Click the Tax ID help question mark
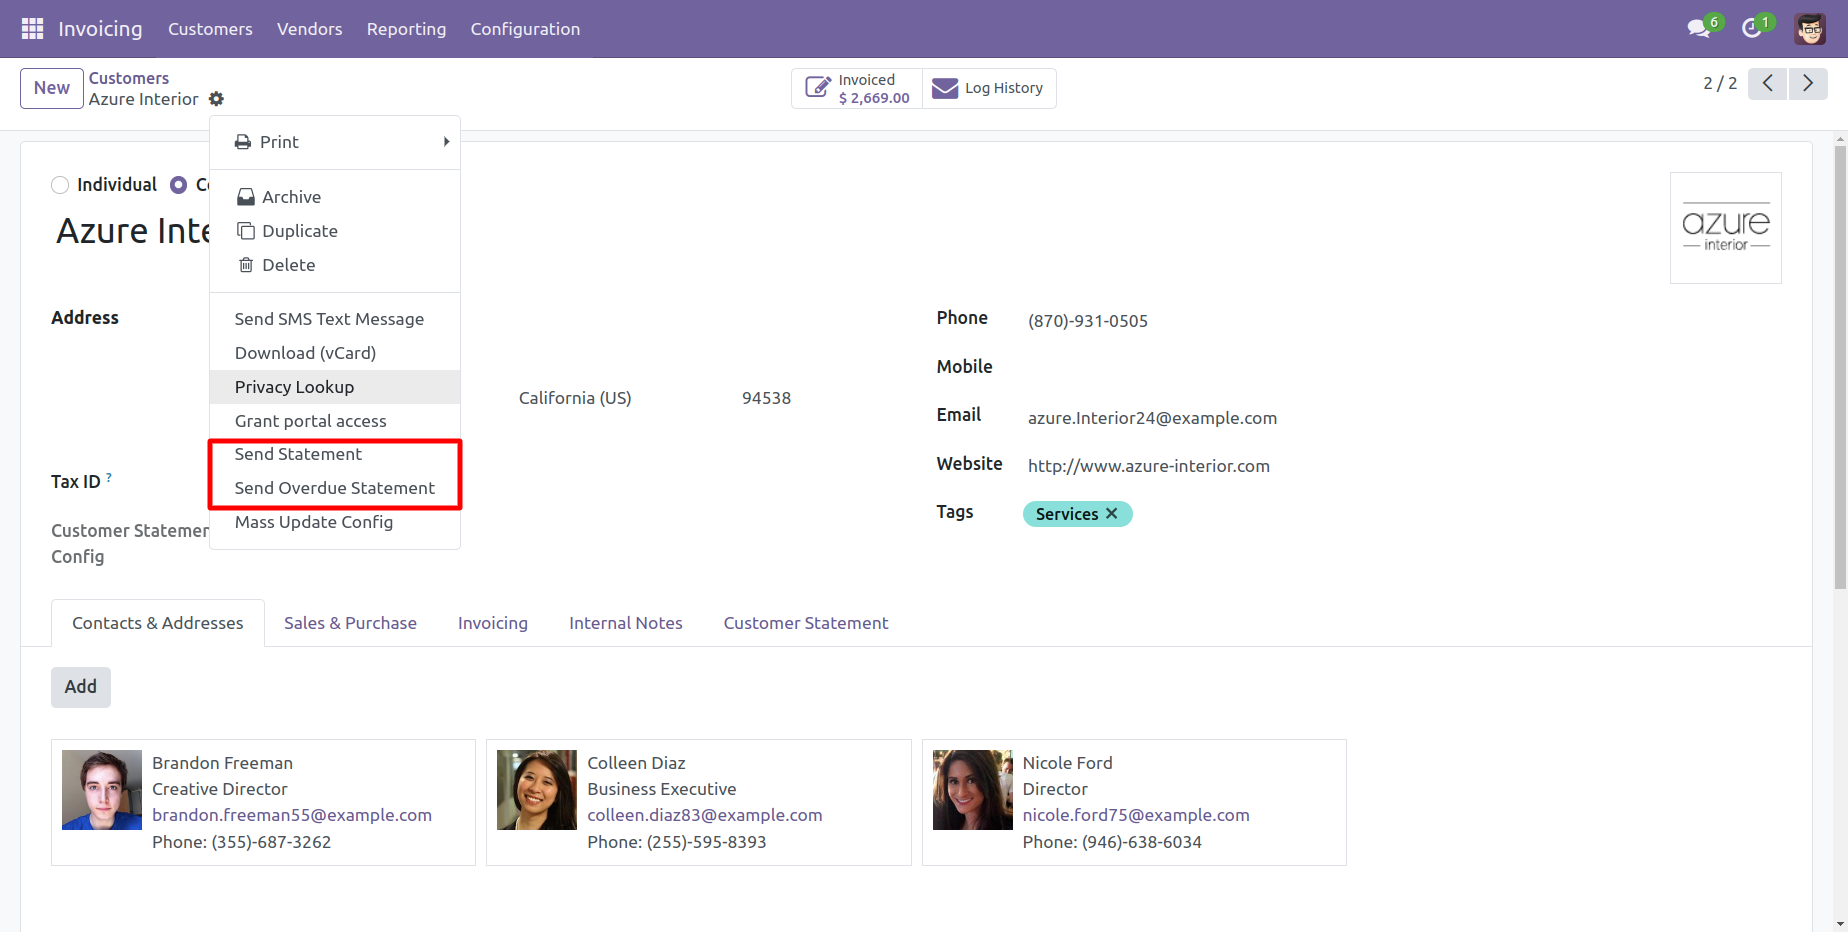Viewport: 1848px width, 932px height. point(109,478)
